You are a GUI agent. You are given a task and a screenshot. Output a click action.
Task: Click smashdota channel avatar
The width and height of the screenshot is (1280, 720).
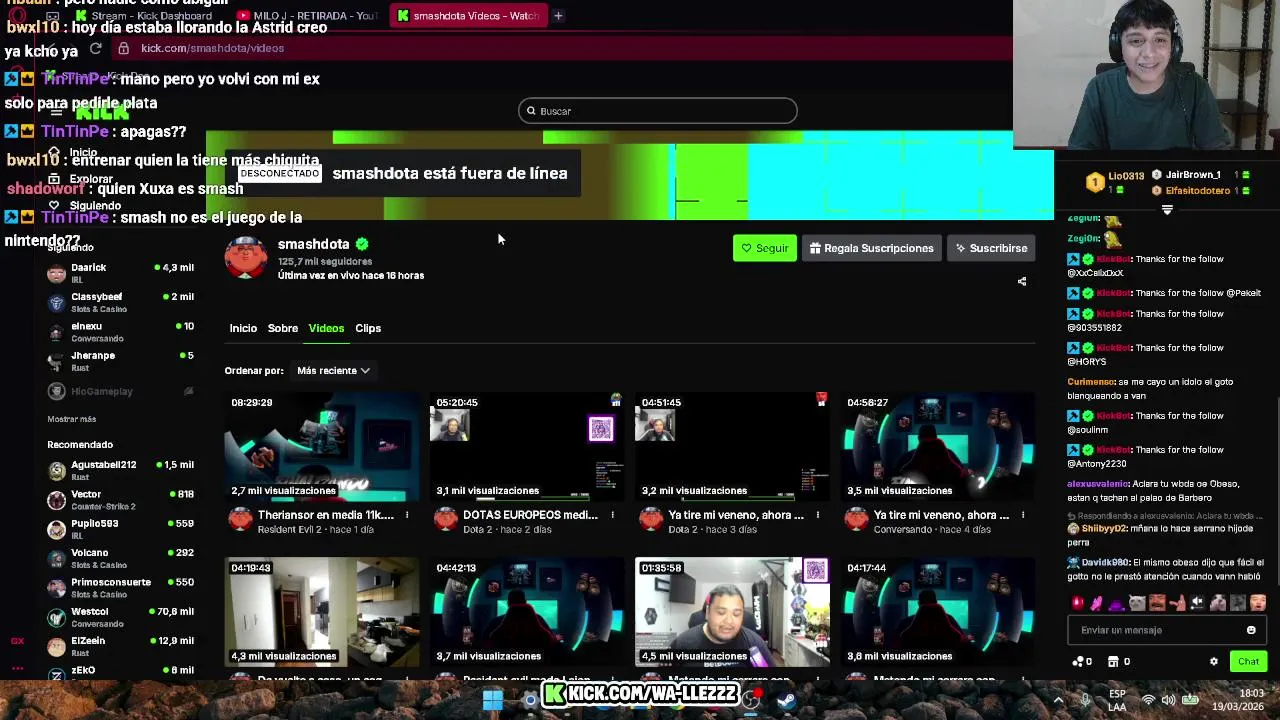click(x=246, y=258)
